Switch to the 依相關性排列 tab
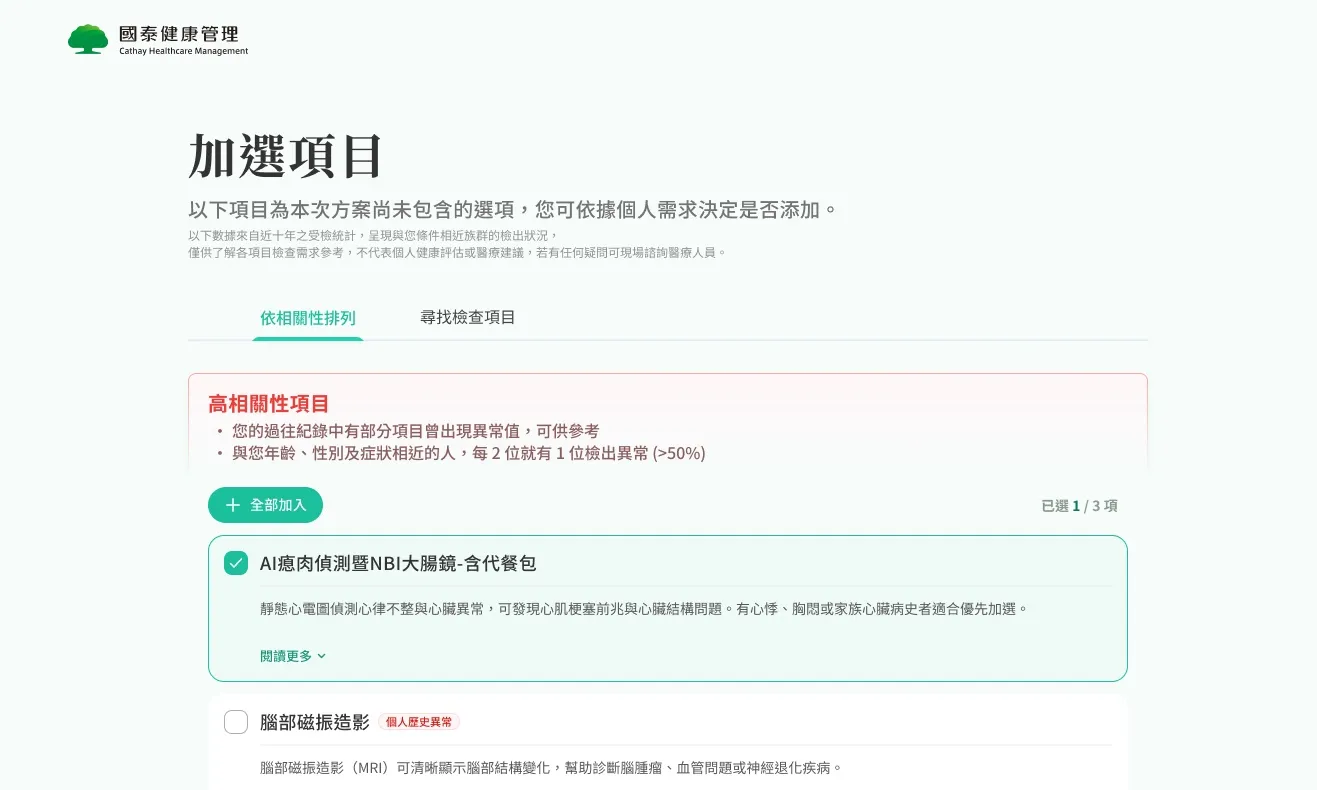Image resolution: width=1317 pixels, height=790 pixels. click(308, 318)
